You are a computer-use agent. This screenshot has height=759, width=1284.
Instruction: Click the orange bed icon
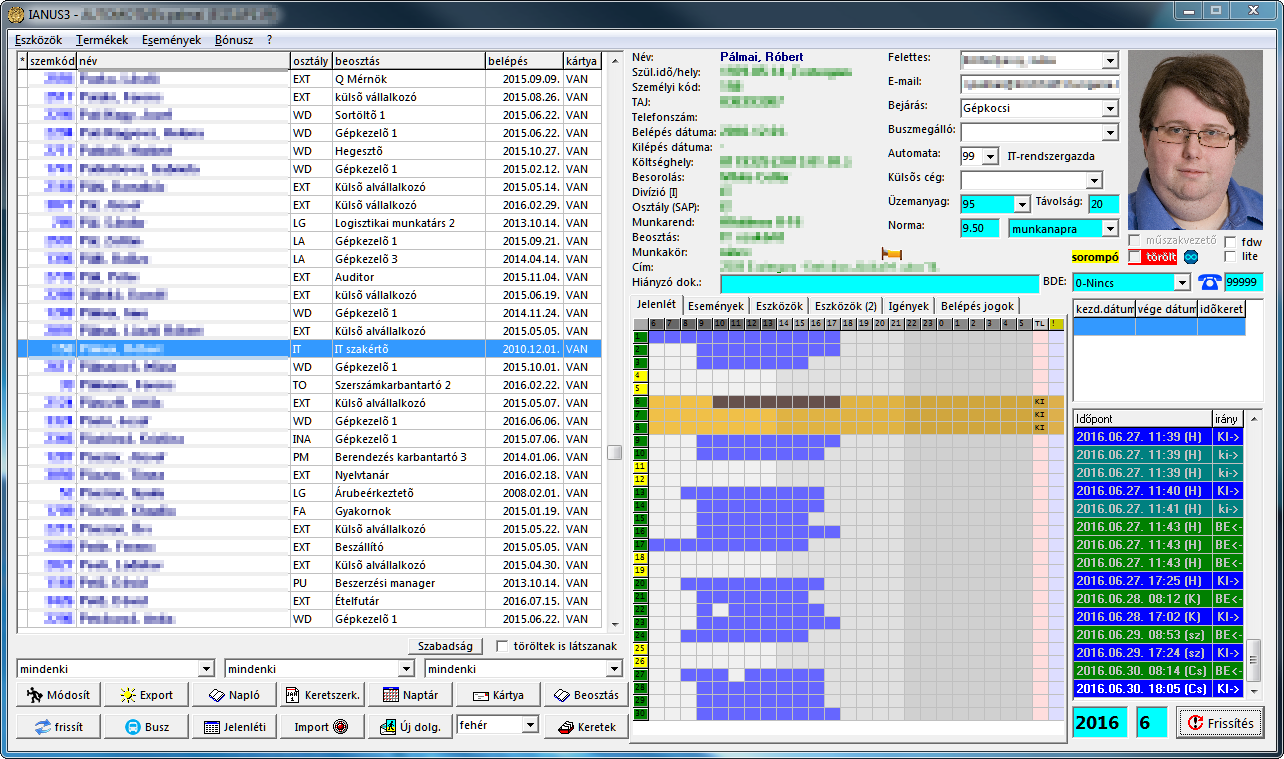pyautogui.click(x=891, y=253)
